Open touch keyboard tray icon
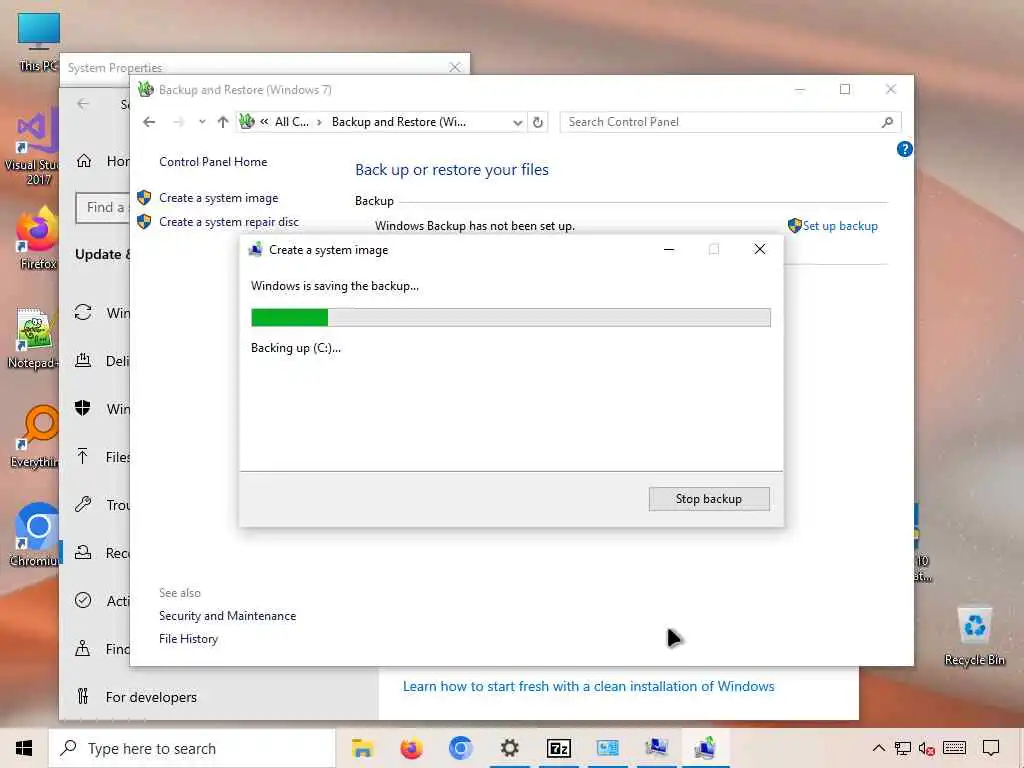This screenshot has width=1024, height=768. (954, 748)
